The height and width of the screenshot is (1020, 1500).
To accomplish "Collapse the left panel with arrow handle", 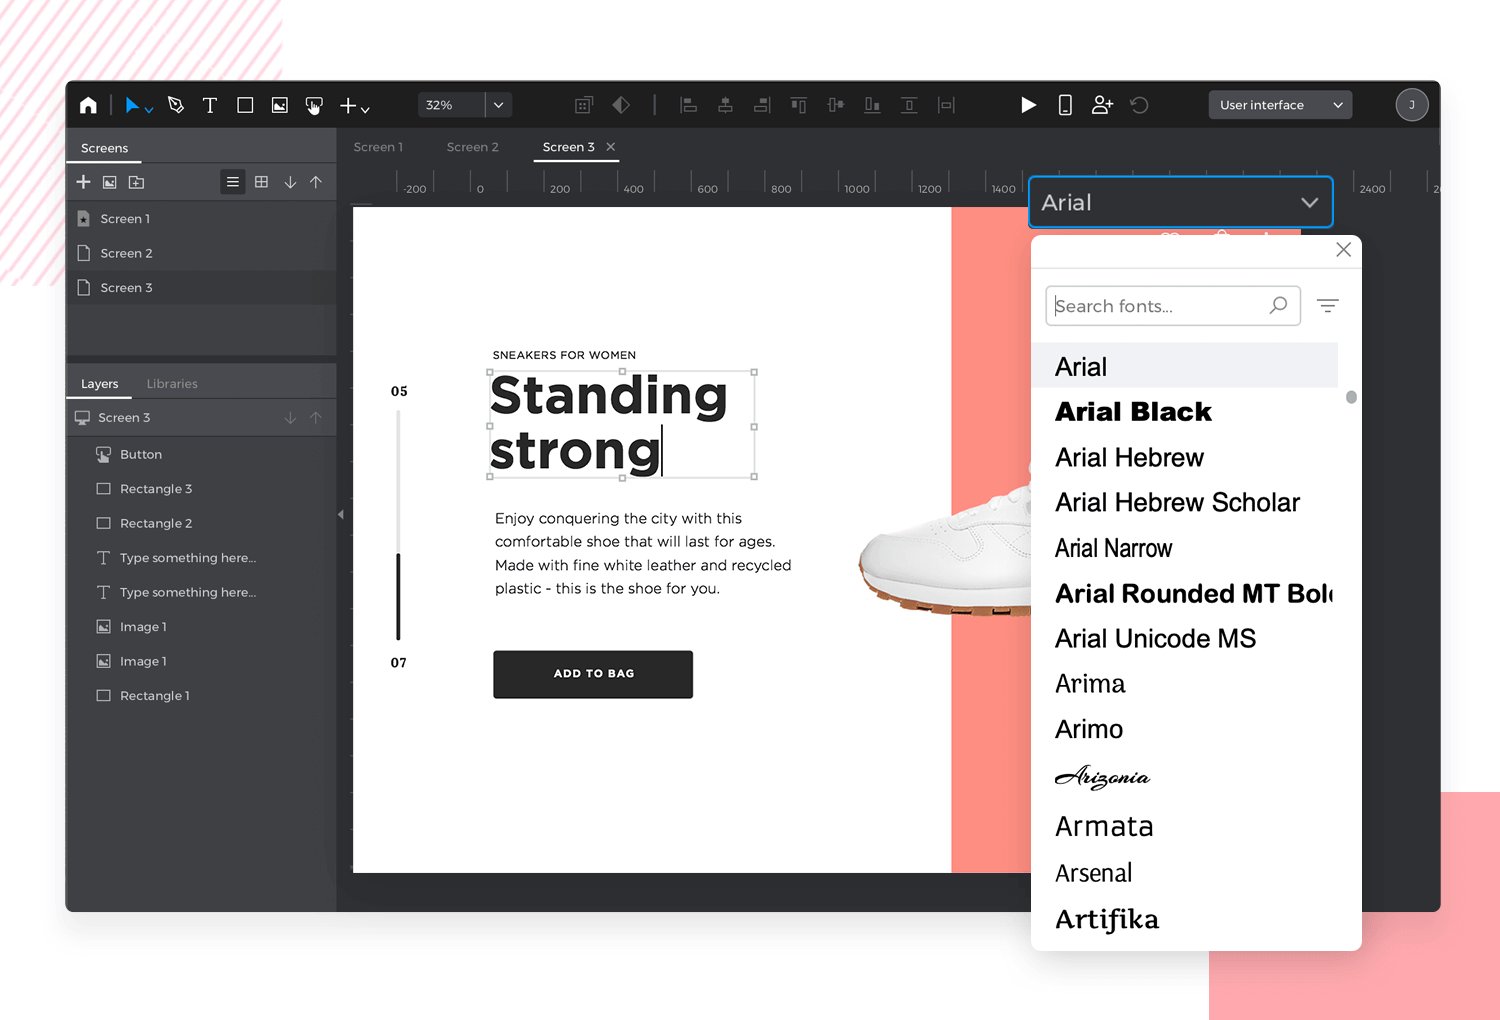I will point(341,515).
